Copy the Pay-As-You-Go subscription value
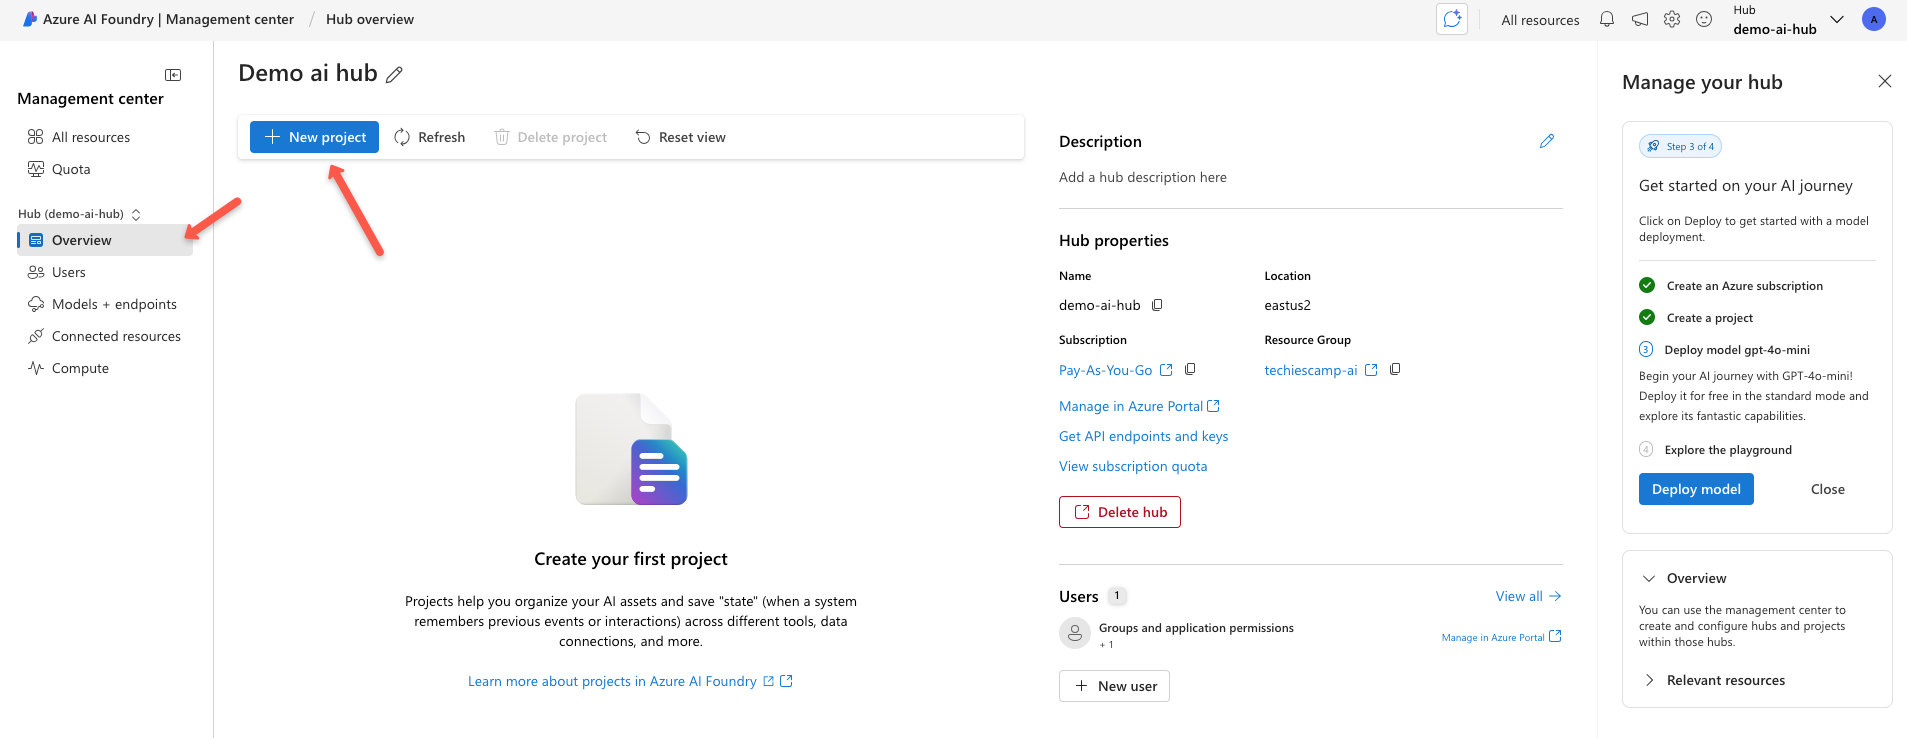Viewport: 1907px width, 738px height. tap(1190, 369)
